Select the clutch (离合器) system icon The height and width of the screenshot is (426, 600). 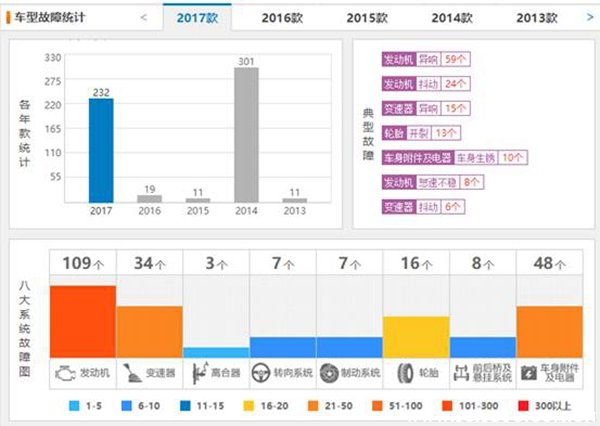[196, 373]
